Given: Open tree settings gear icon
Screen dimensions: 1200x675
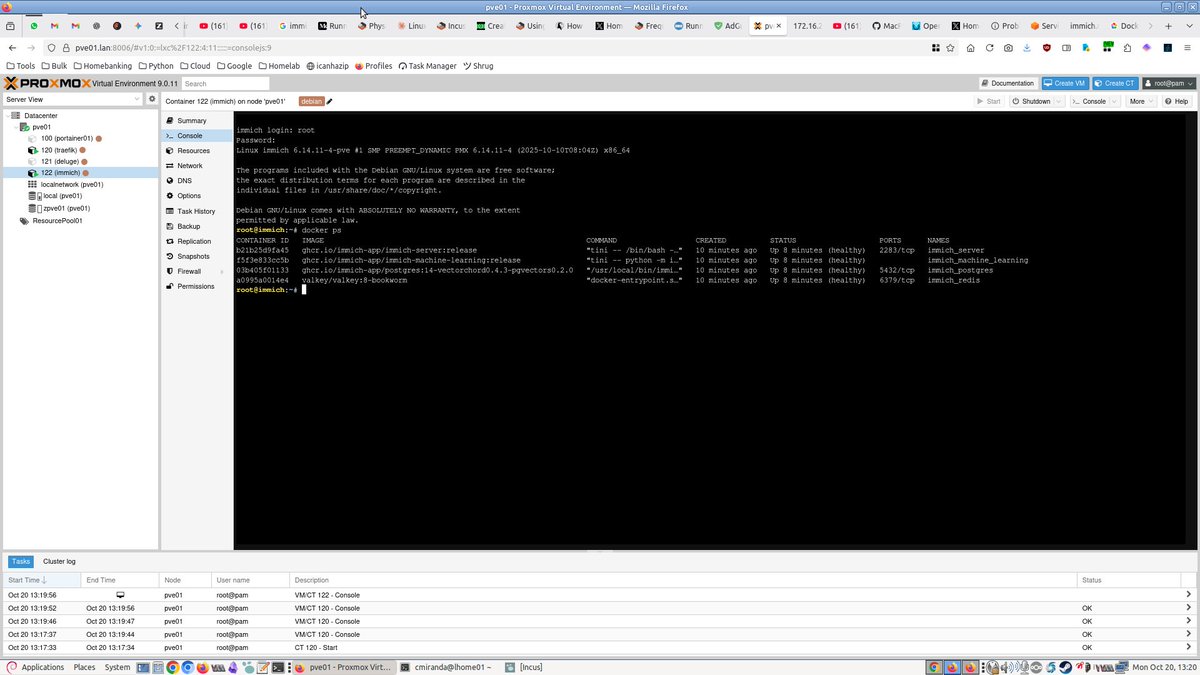Looking at the screenshot, I should [152, 99].
